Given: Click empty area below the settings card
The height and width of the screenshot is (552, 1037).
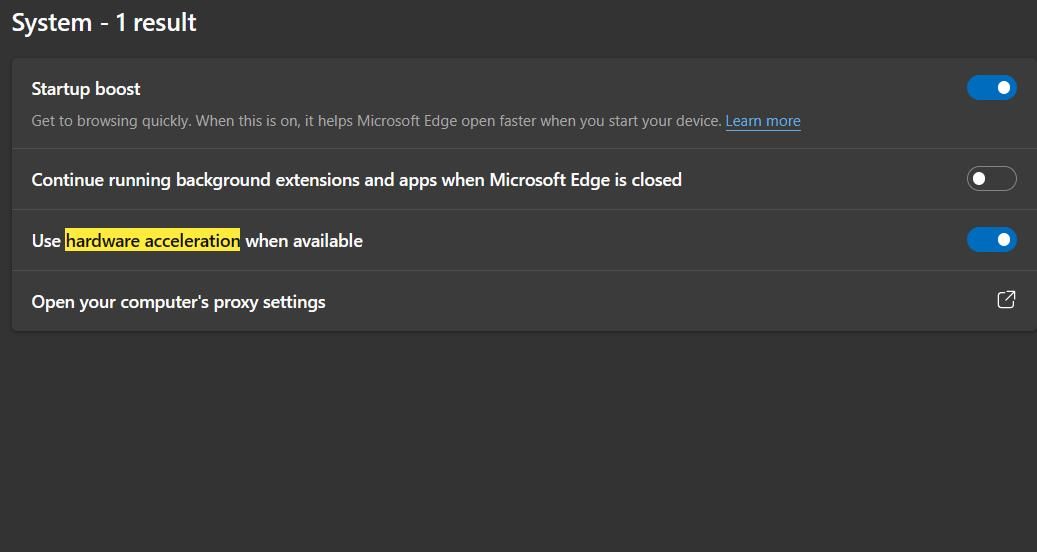Looking at the screenshot, I should (x=518, y=440).
